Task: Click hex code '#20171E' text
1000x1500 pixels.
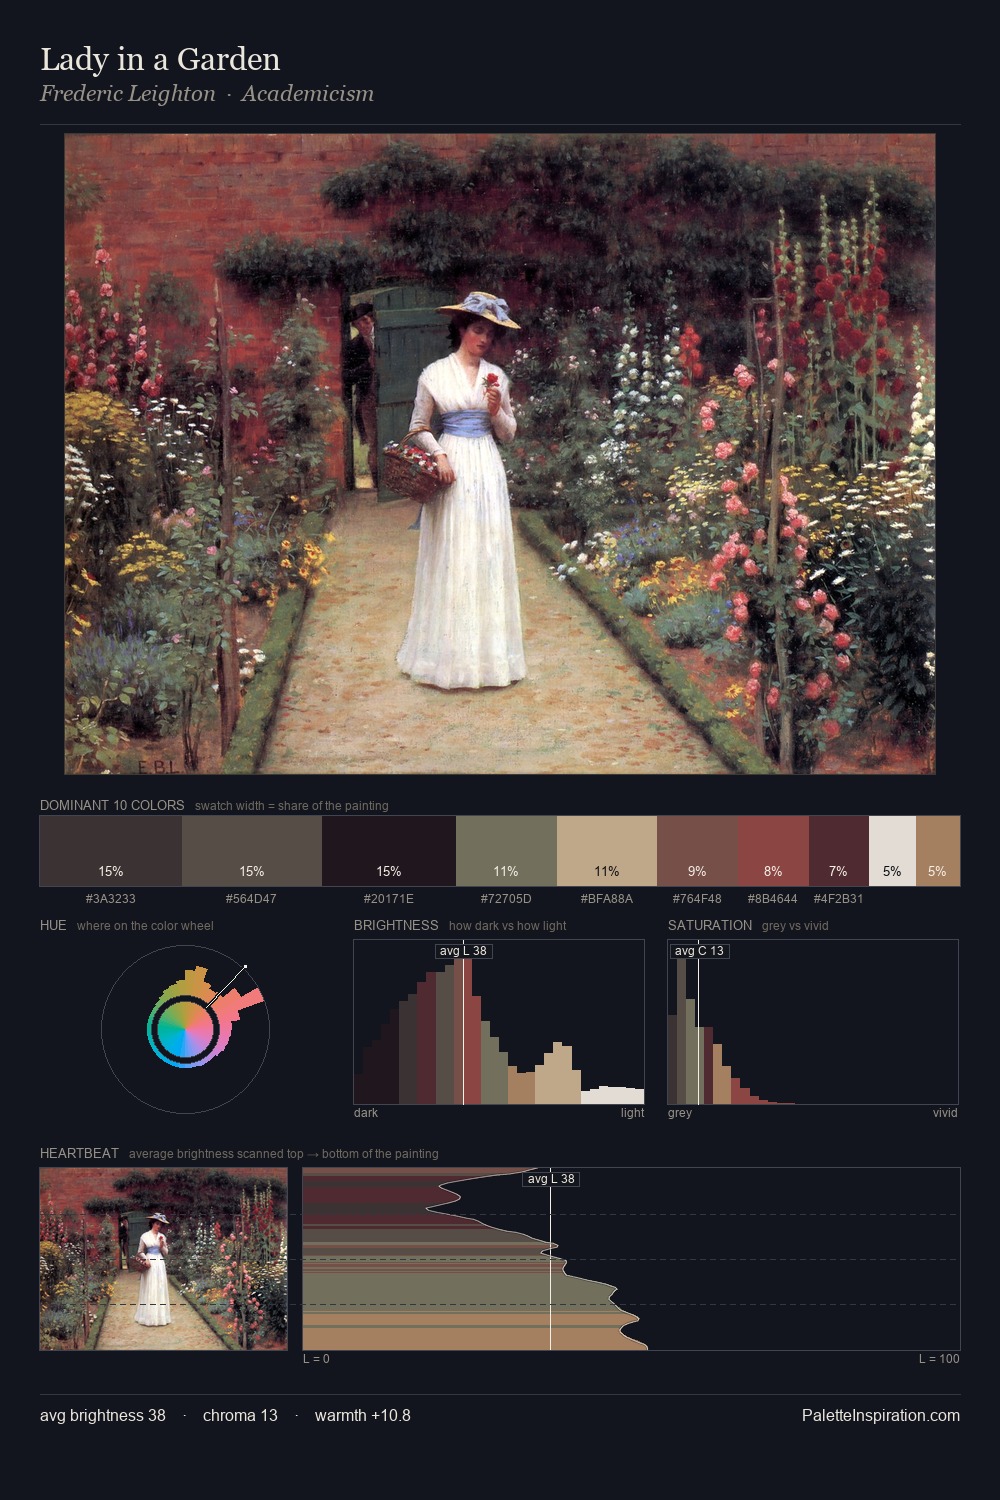Action: tap(389, 898)
